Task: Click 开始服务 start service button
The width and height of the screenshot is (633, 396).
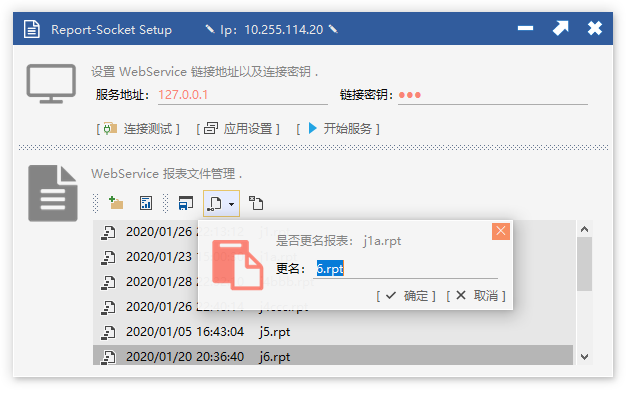Action: (x=338, y=129)
